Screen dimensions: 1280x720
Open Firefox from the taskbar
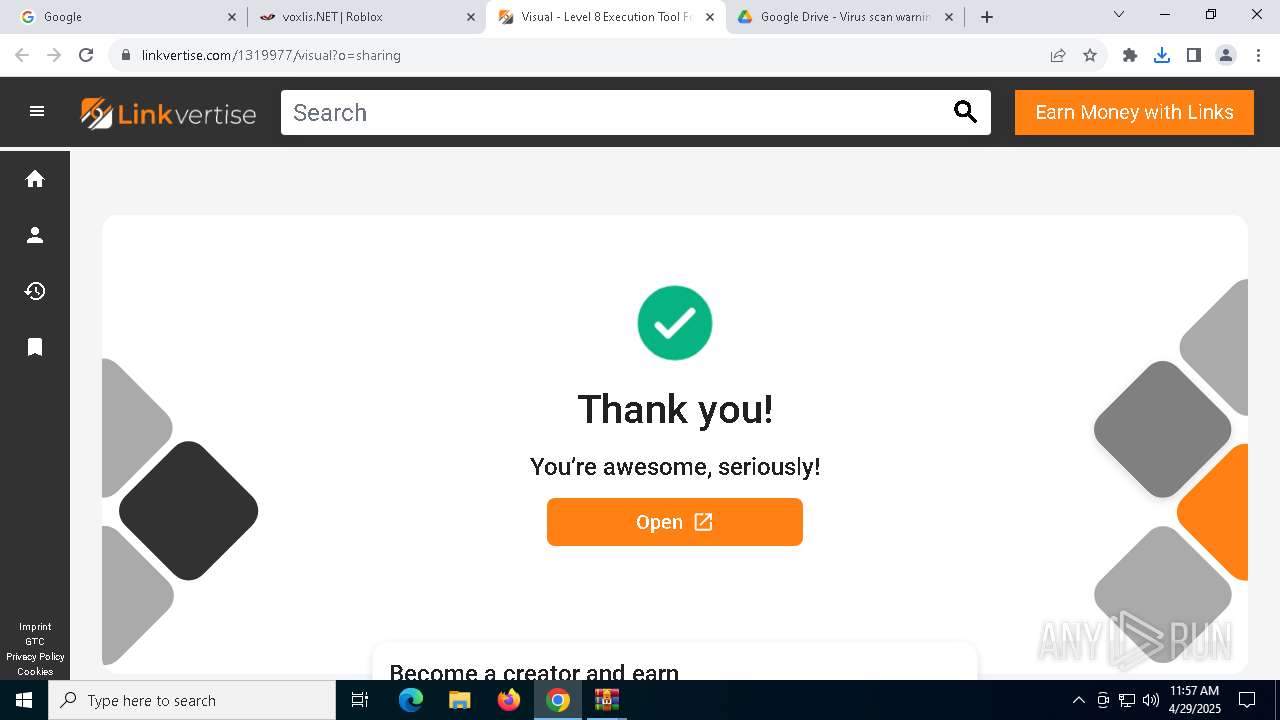[509, 700]
